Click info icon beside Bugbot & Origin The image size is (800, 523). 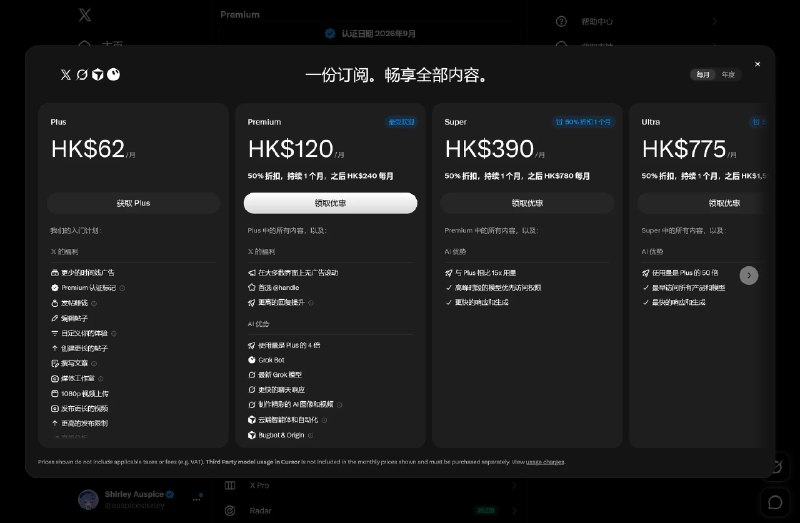[x=310, y=435]
